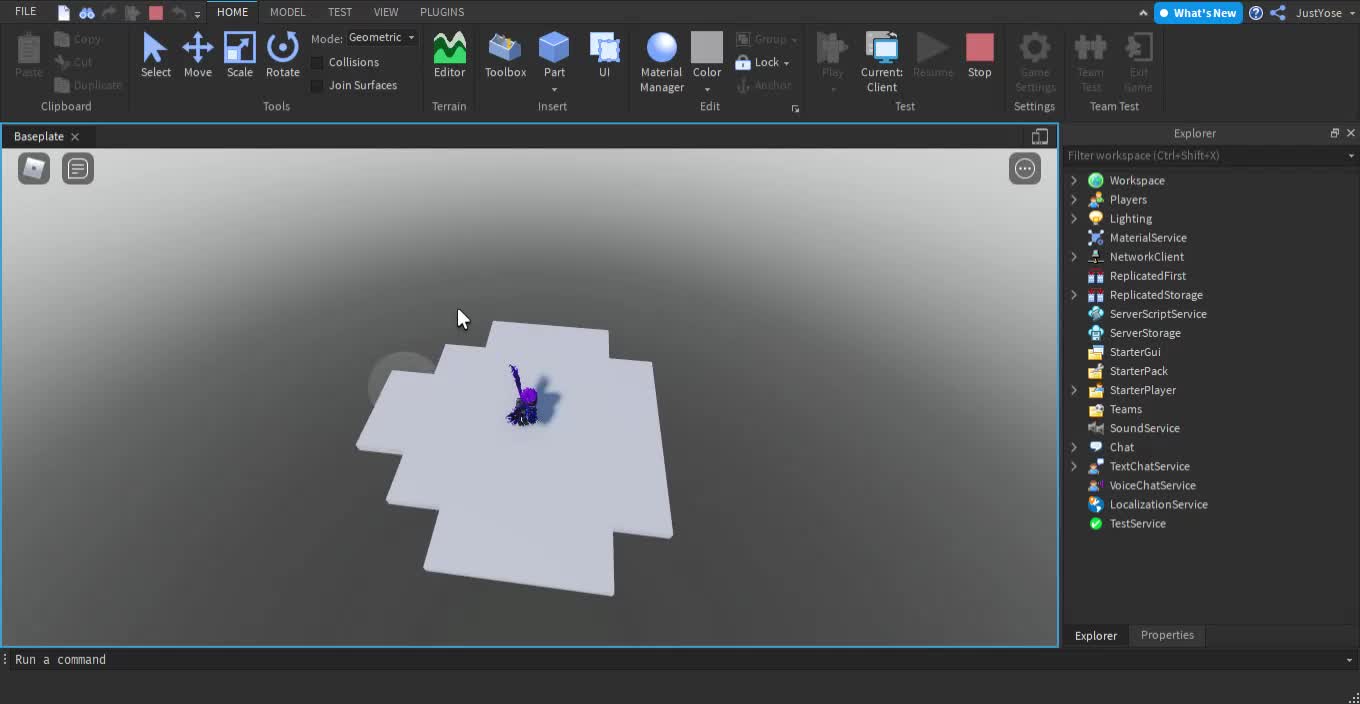Enable the Collisions option

click(317, 62)
